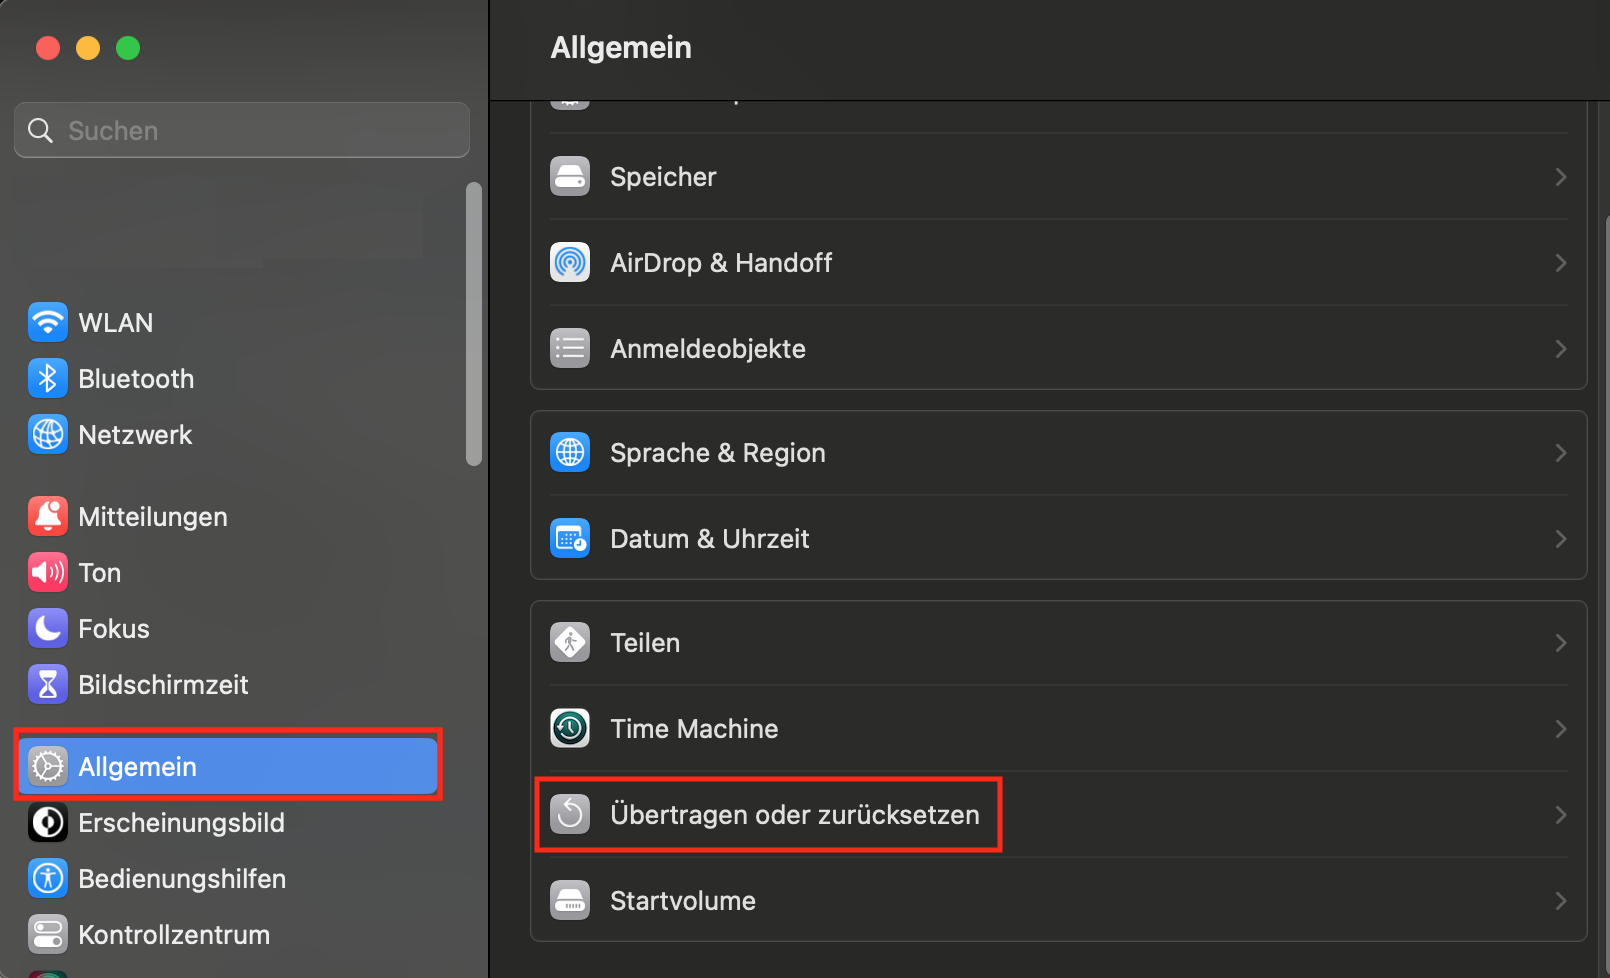The width and height of the screenshot is (1610, 978).
Task: Click the Startvolume disk icon
Action: click(570, 900)
